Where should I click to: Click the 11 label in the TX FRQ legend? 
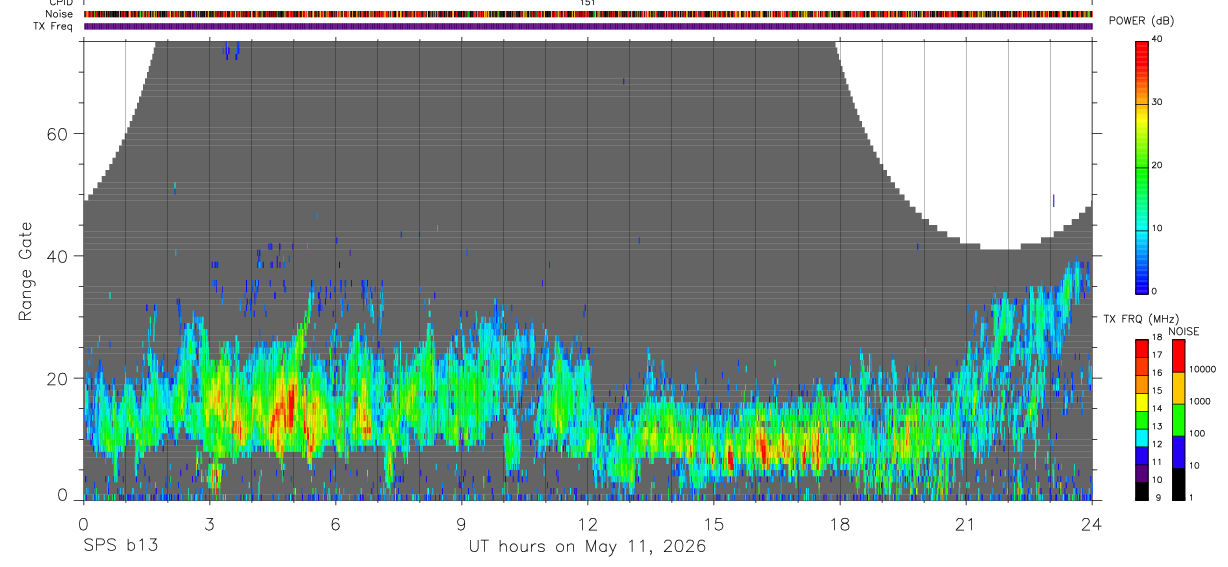click(x=1157, y=462)
